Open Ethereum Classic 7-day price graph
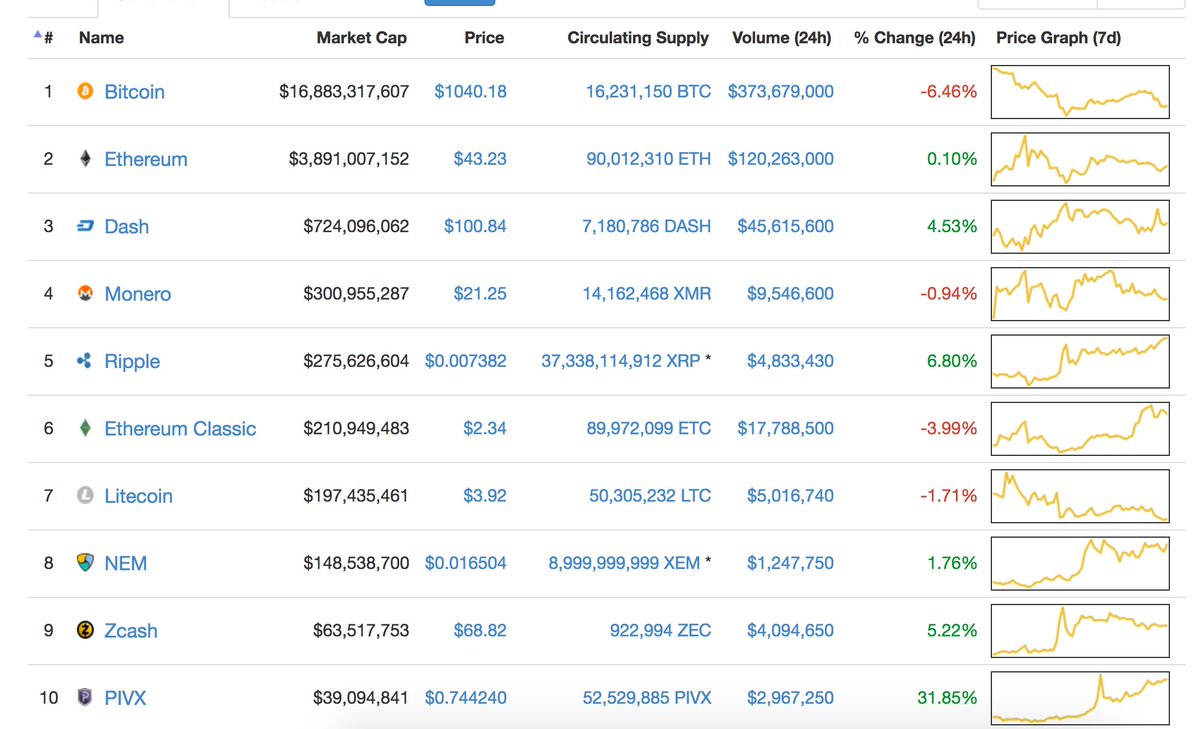This screenshot has width=1200, height=729. pos(1080,428)
